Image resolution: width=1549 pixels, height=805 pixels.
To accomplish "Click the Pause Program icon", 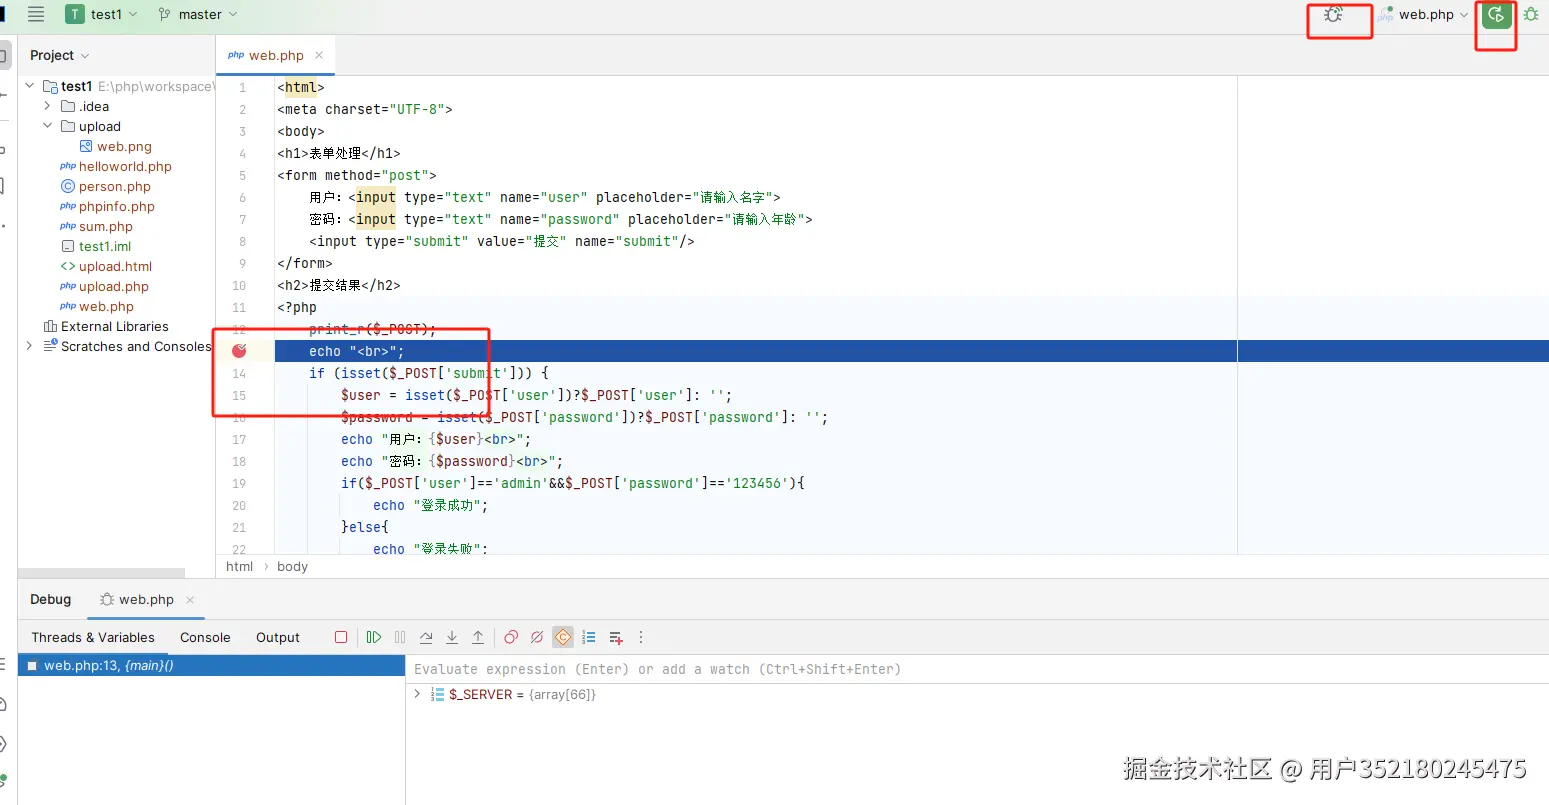I will pyautogui.click(x=400, y=637).
